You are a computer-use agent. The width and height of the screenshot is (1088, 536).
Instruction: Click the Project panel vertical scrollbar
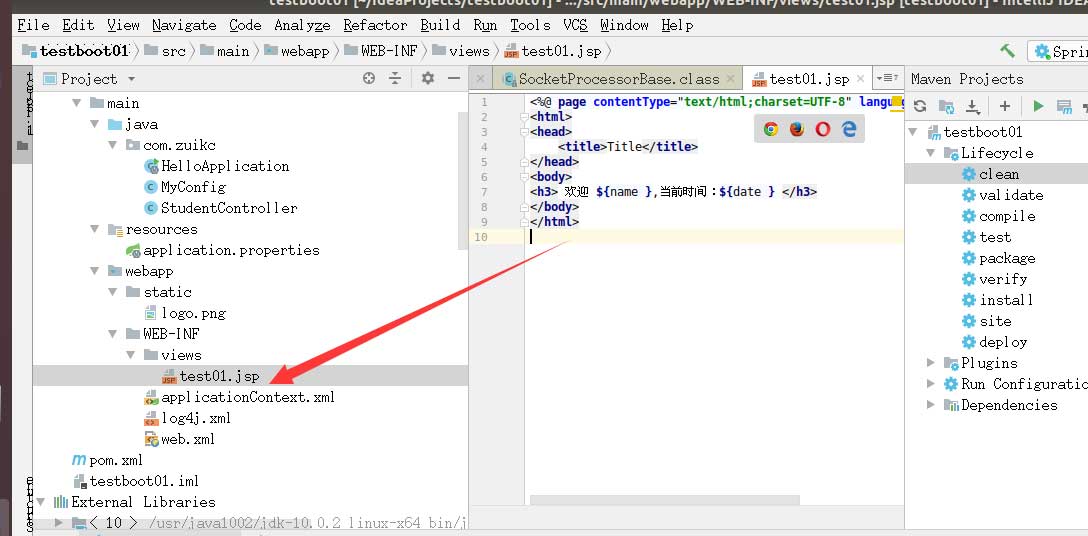tap(464, 181)
